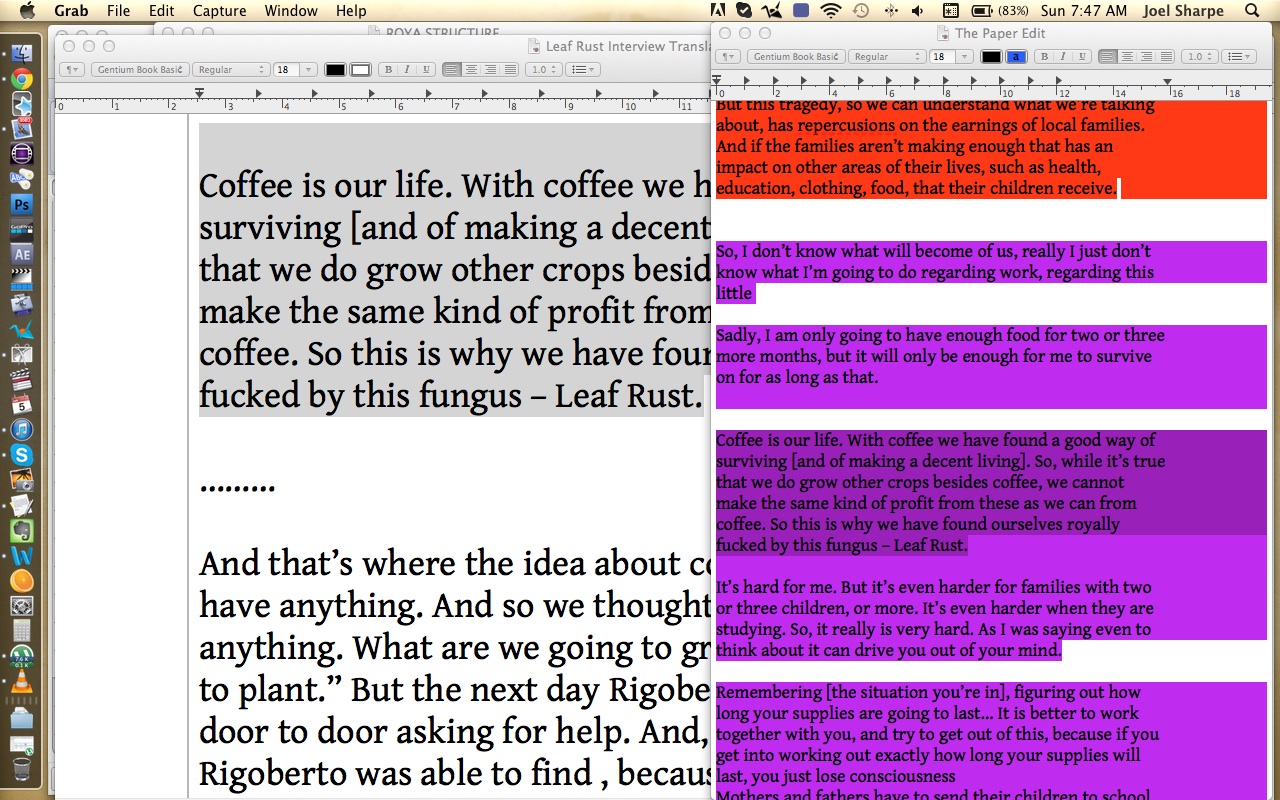Center align text in The Paper Edit
The image size is (1280, 800).
1127,57
